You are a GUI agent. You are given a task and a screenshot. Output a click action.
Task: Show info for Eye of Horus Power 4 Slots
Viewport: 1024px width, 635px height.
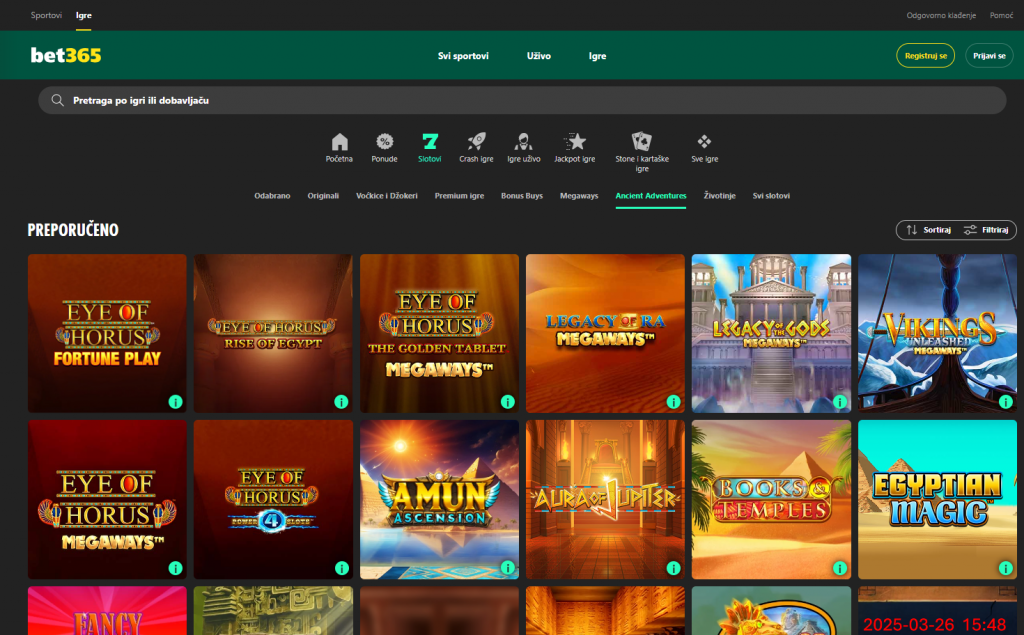pos(341,568)
